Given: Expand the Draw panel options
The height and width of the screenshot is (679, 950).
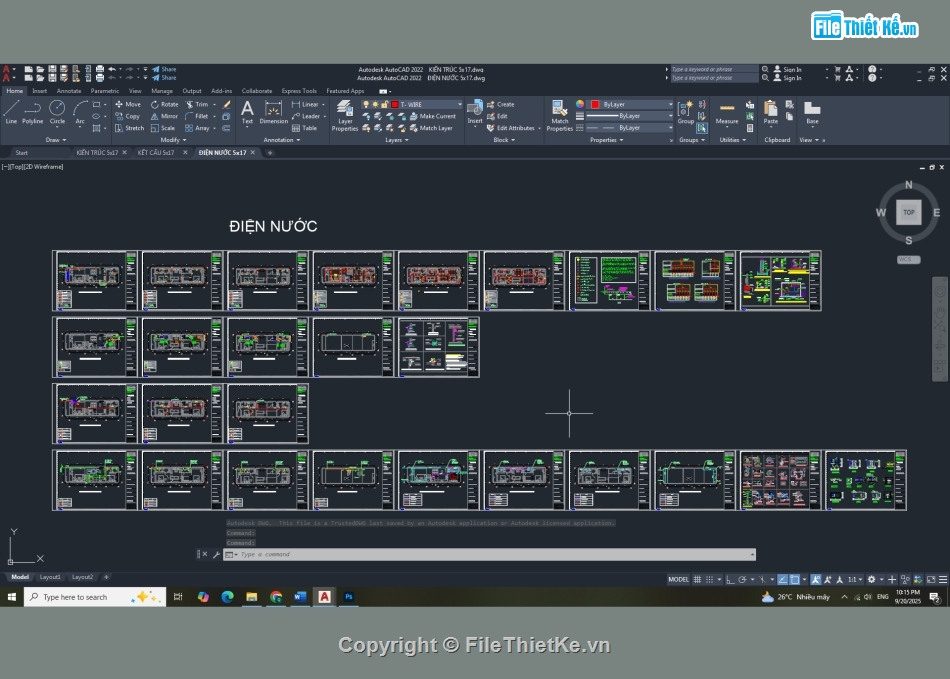Looking at the screenshot, I should click(55, 140).
